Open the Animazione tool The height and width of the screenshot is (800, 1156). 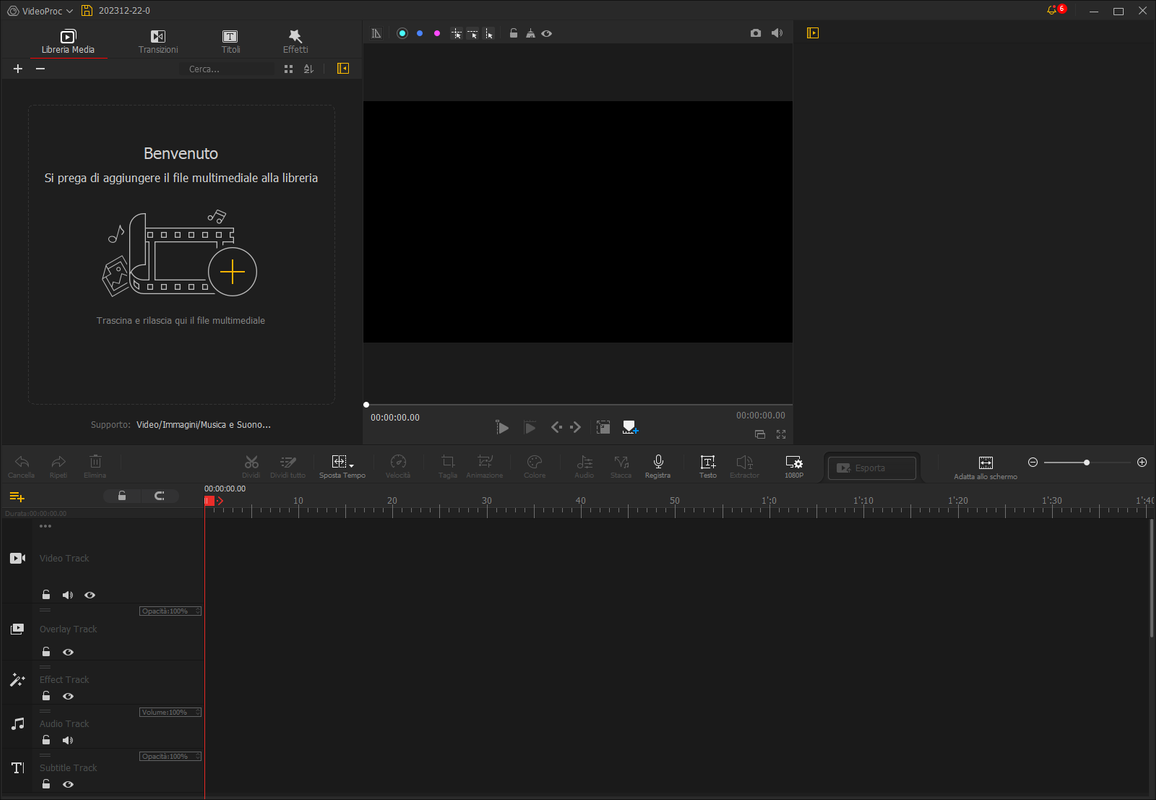click(x=484, y=467)
